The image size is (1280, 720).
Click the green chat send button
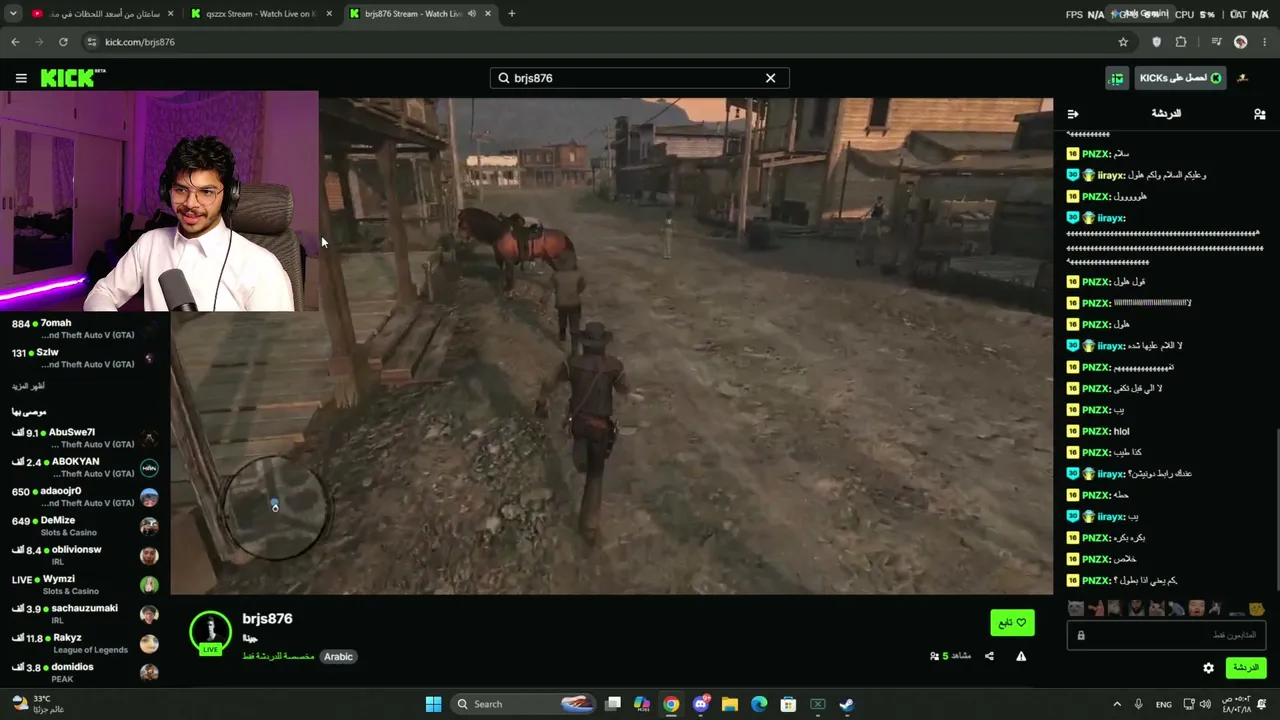click(1245, 667)
